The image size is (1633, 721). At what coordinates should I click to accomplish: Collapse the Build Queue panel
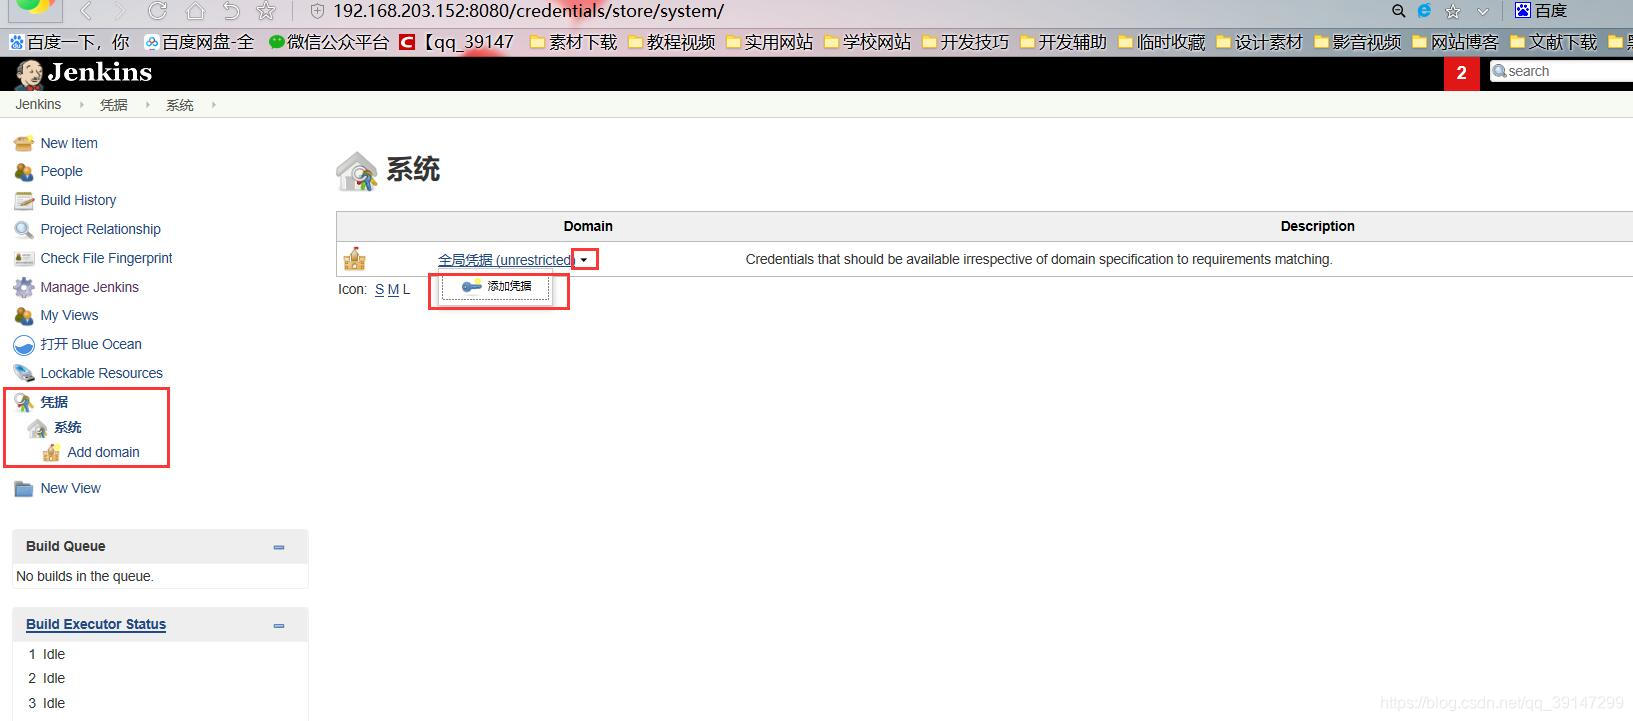[x=279, y=547]
